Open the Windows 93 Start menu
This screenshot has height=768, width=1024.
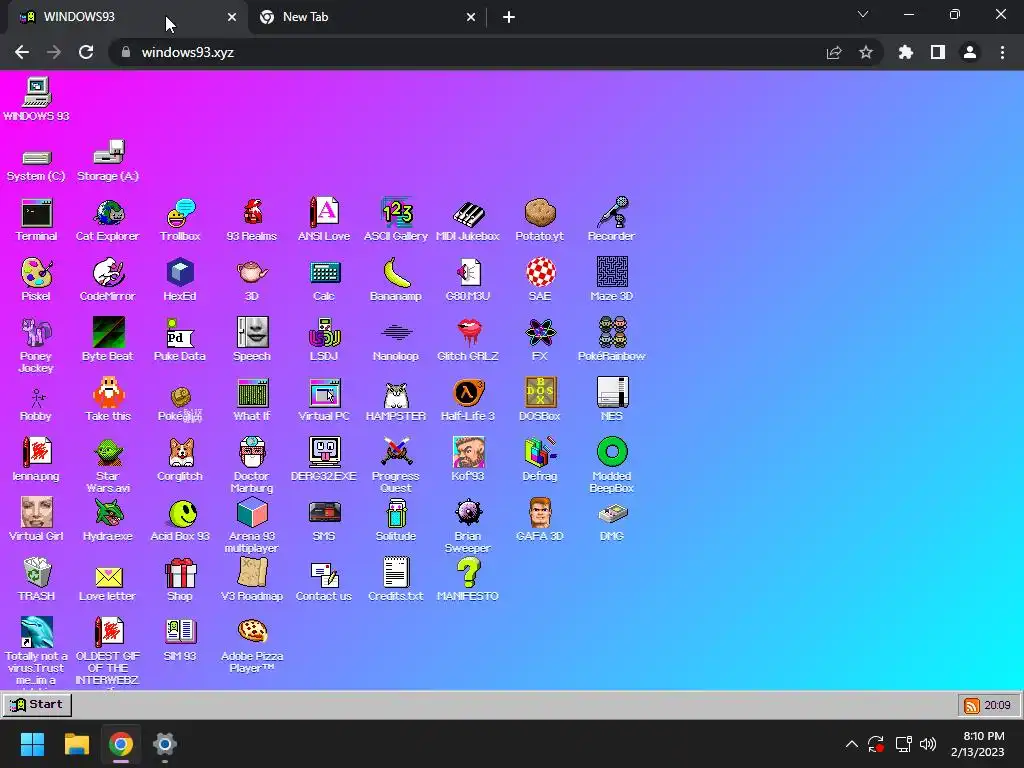pyautogui.click(x=37, y=705)
